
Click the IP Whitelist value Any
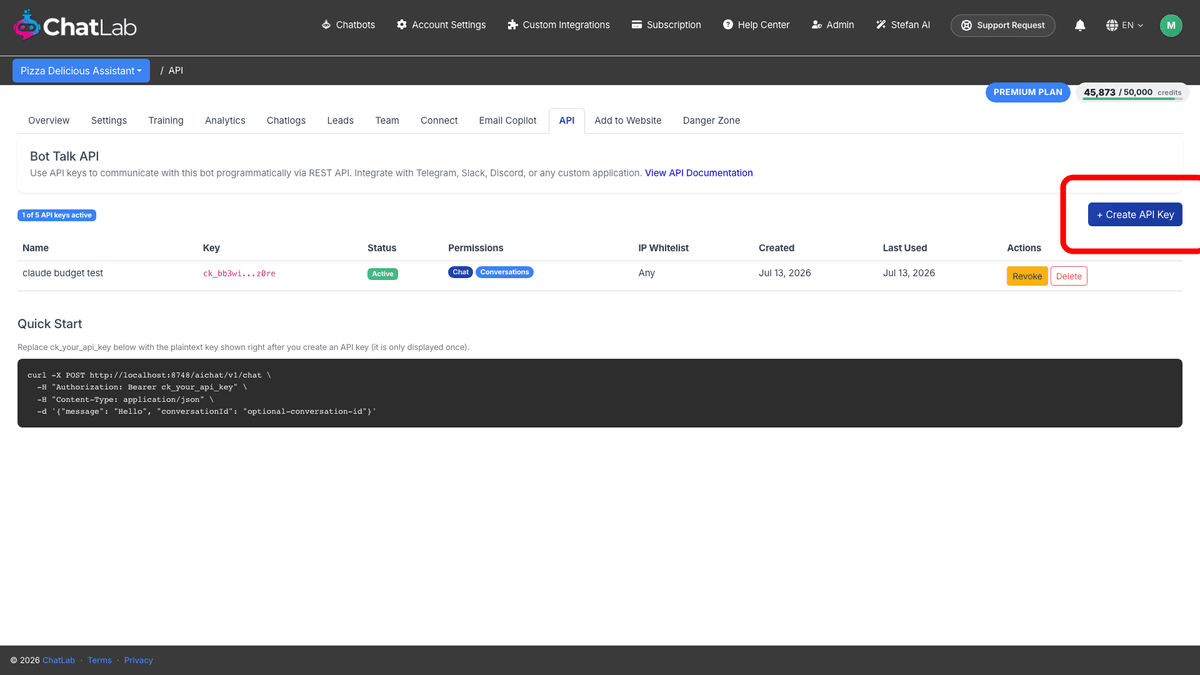pyautogui.click(x=647, y=273)
